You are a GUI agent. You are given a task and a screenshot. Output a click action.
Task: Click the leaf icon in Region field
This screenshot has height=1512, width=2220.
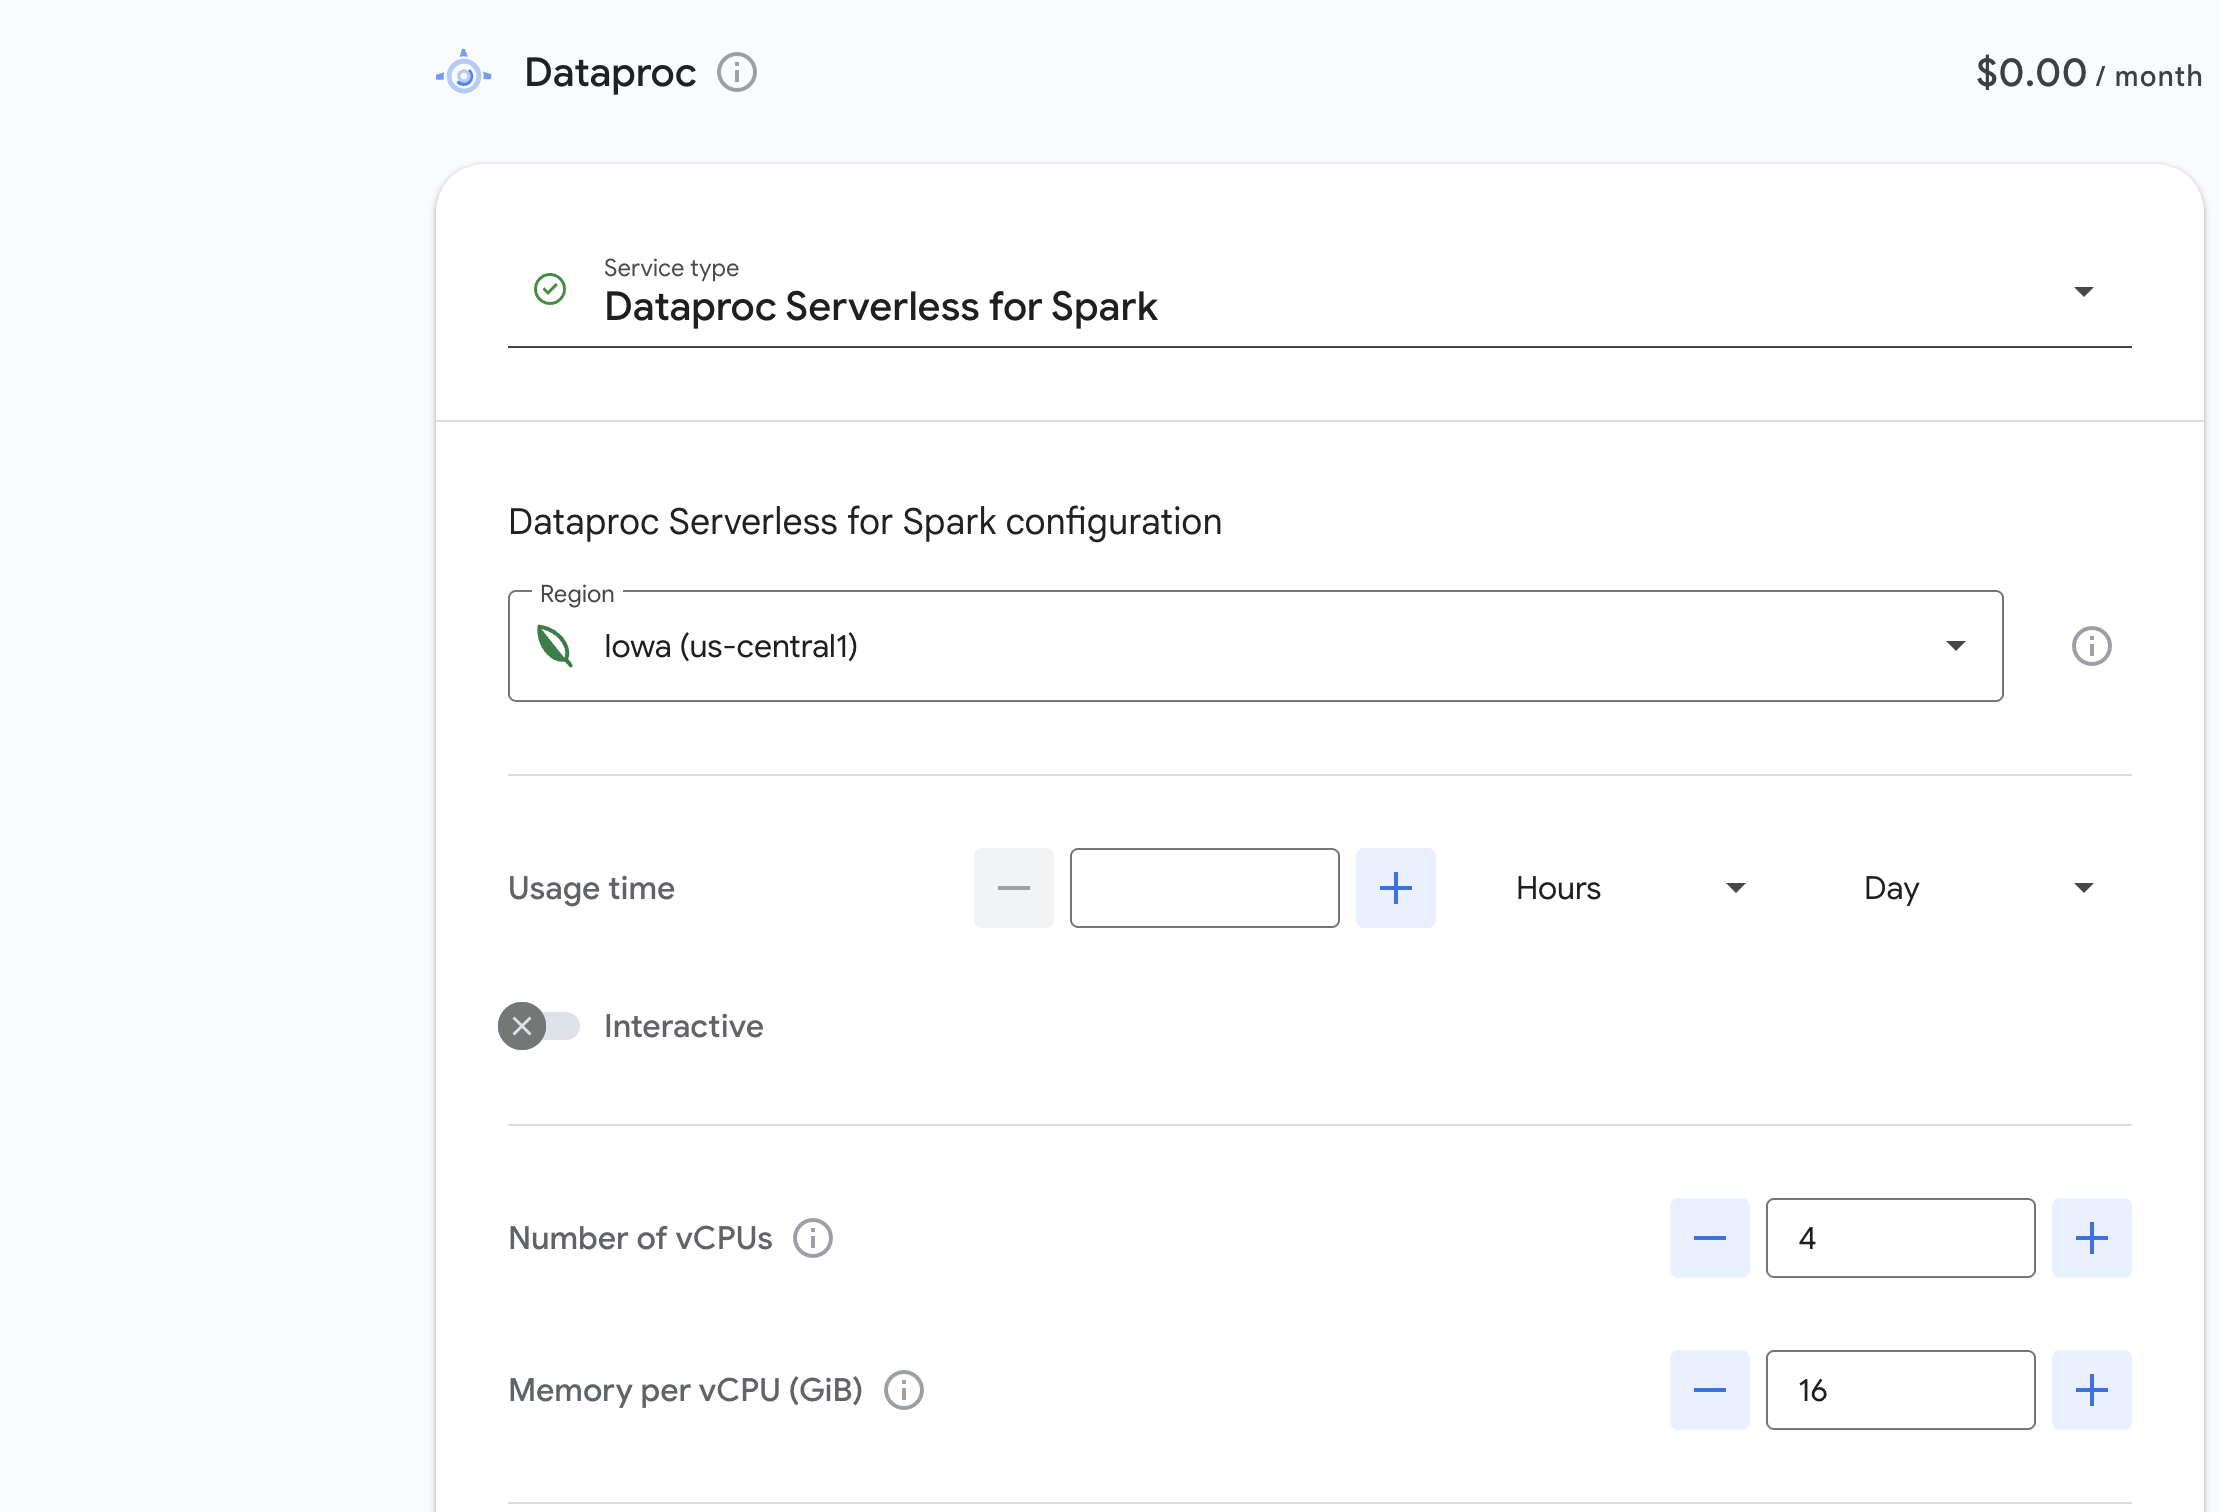pos(555,646)
